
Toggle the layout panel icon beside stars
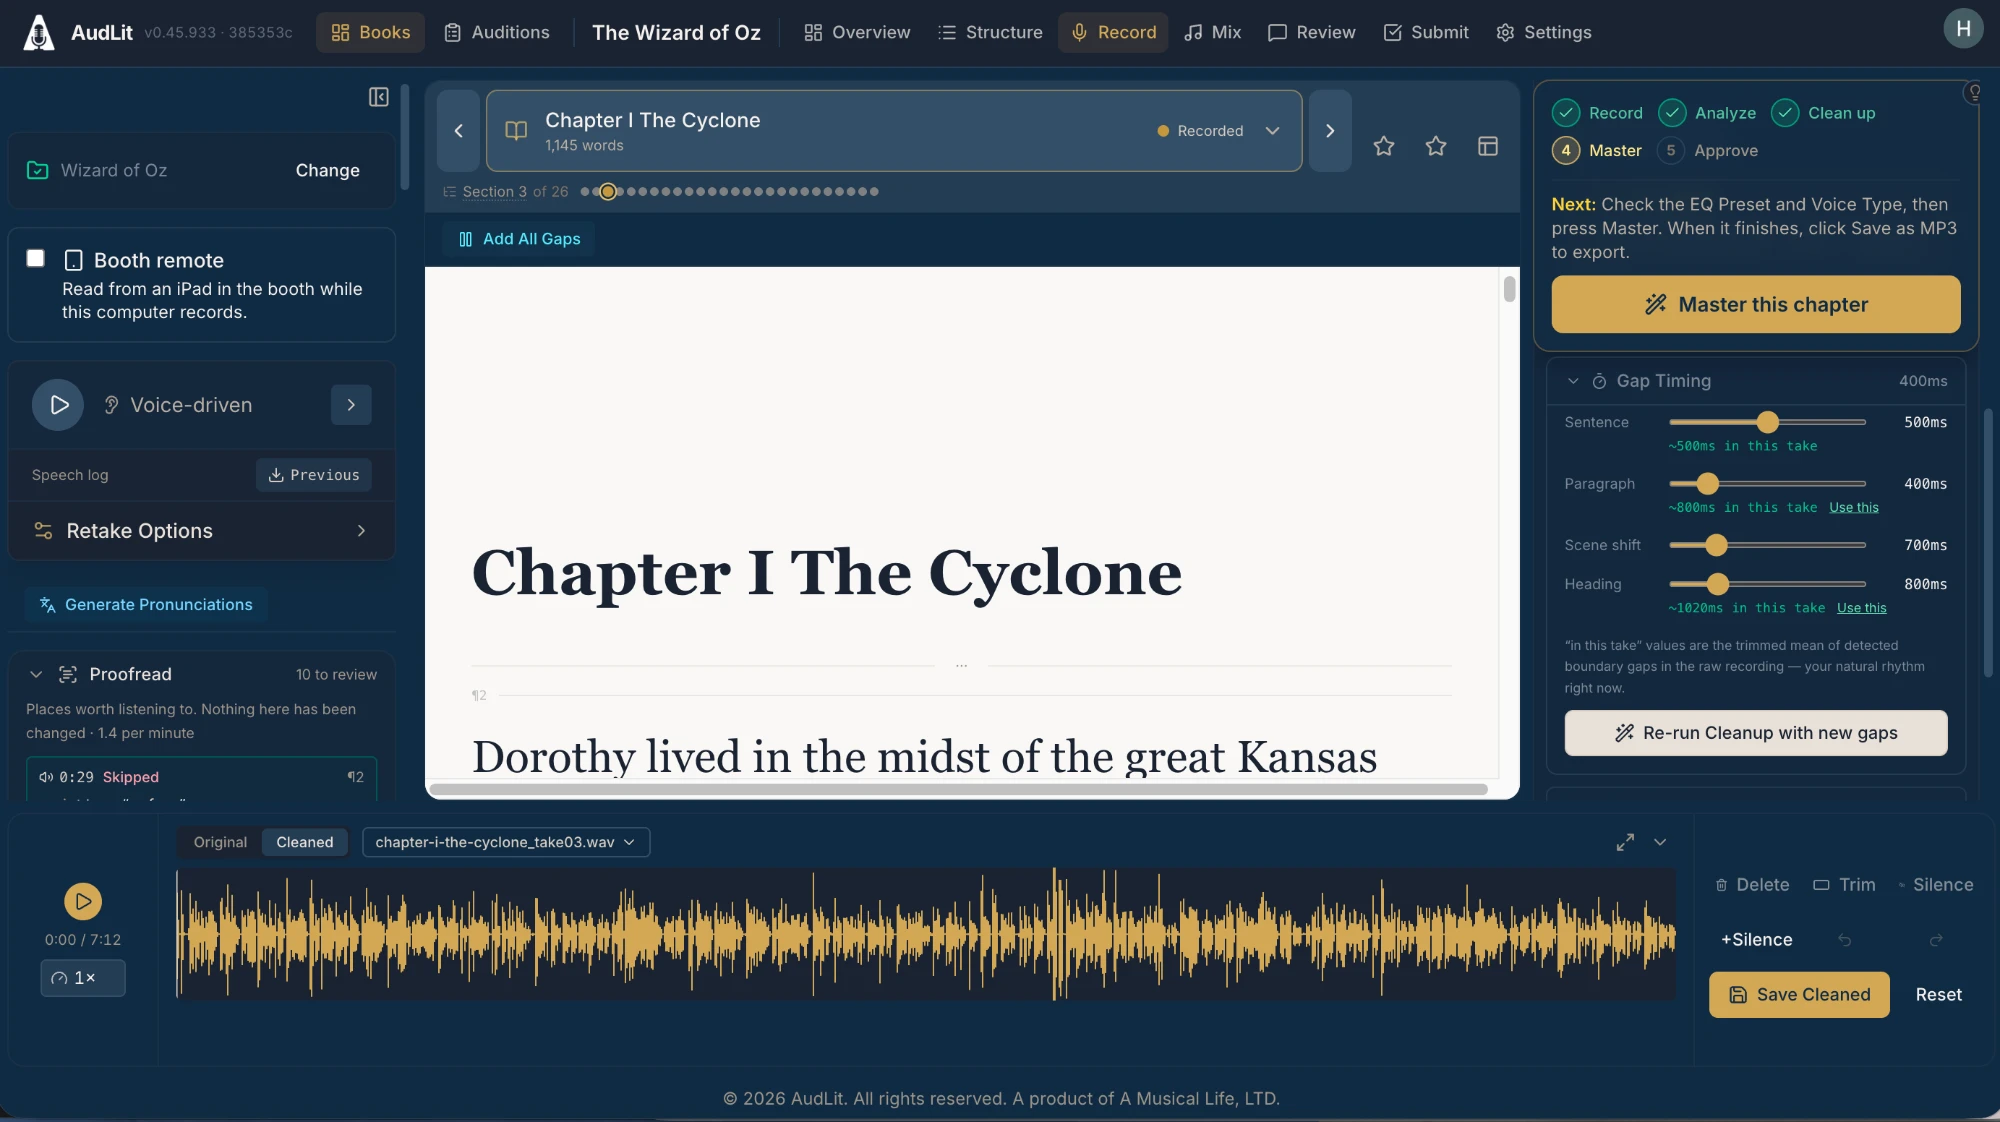pyautogui.click(x=1488, y=146)
